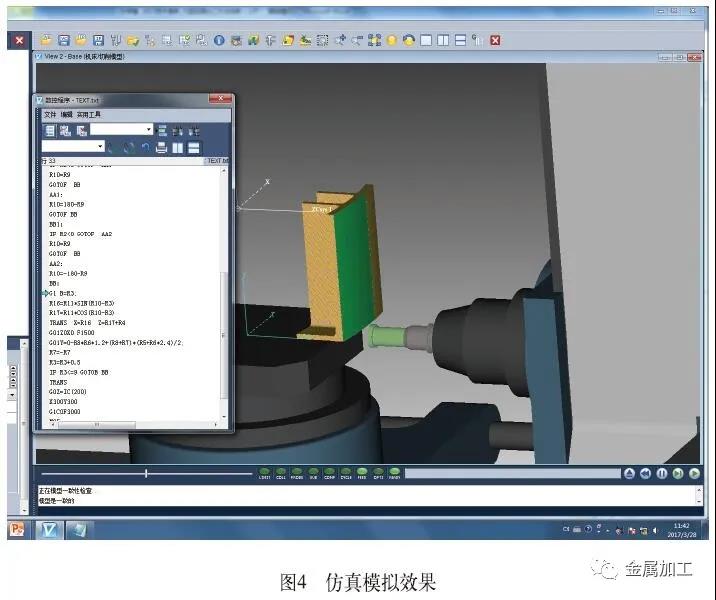Click the undo arrow in NC program window
This screenshot has height=600, width=716.
145,147
